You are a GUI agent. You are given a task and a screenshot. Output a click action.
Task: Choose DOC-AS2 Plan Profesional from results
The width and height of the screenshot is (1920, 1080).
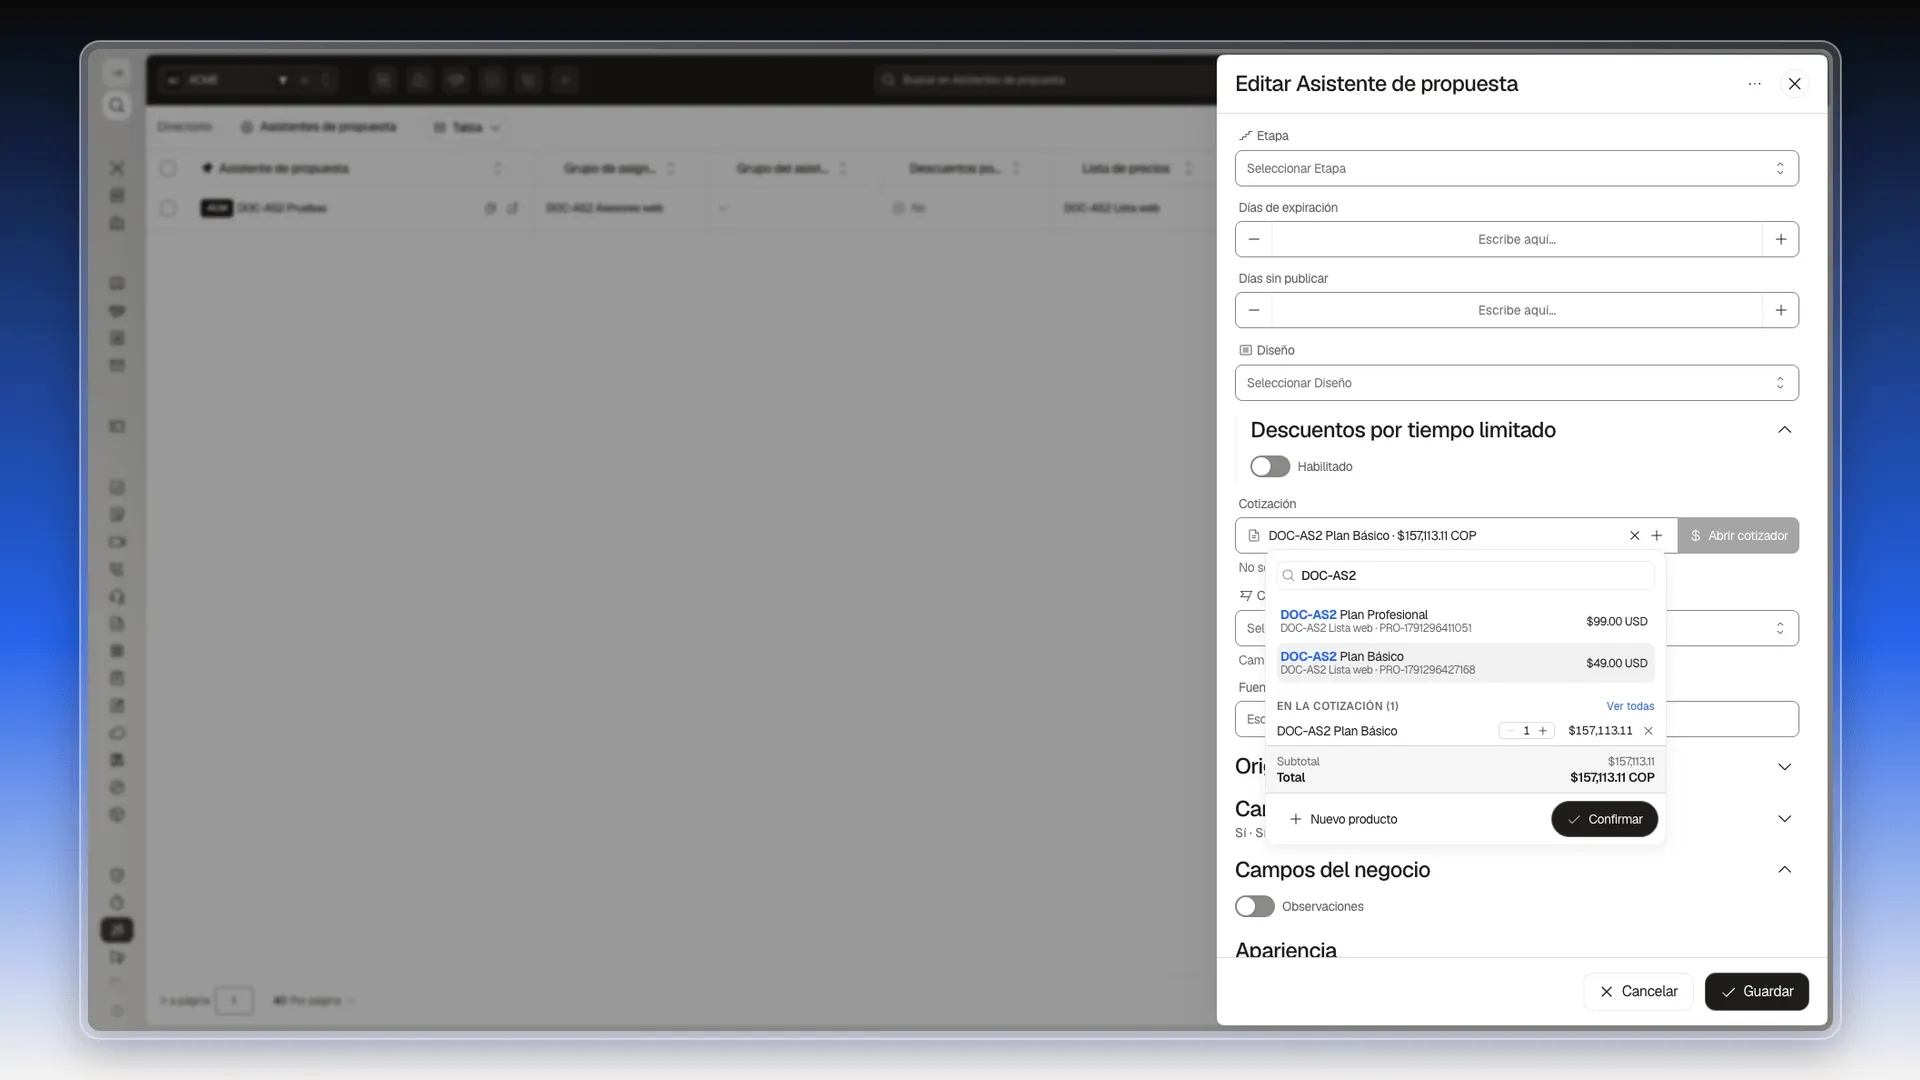[1465, 621]
